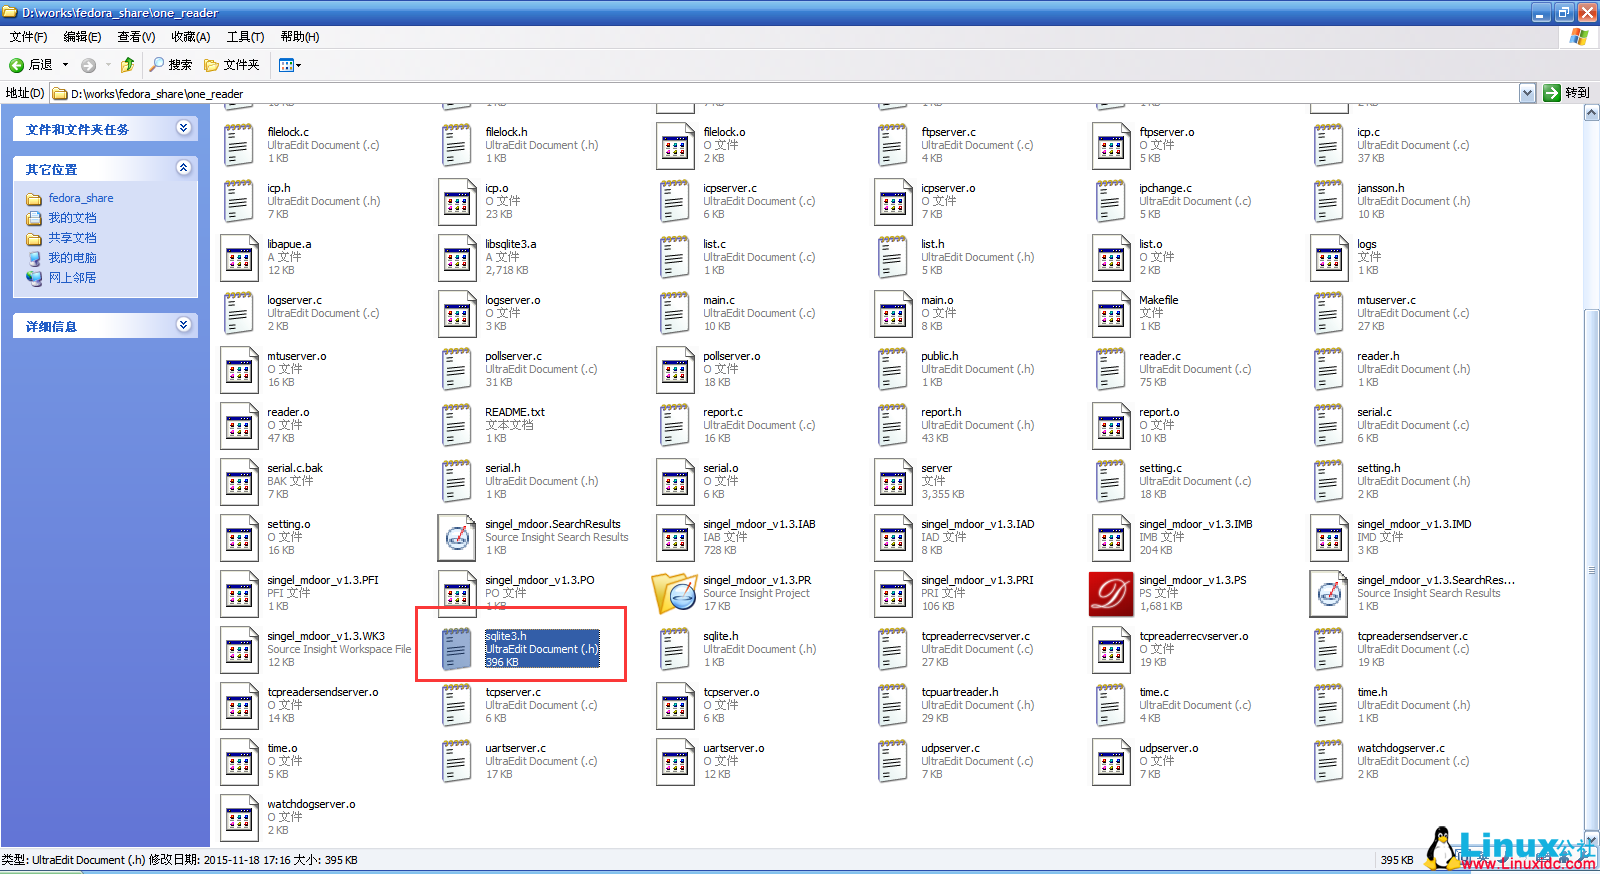Viewport: 1600px width, 874px height.
Task: Open the Back history dropdown arrow
Action: (x=66, y=65)
